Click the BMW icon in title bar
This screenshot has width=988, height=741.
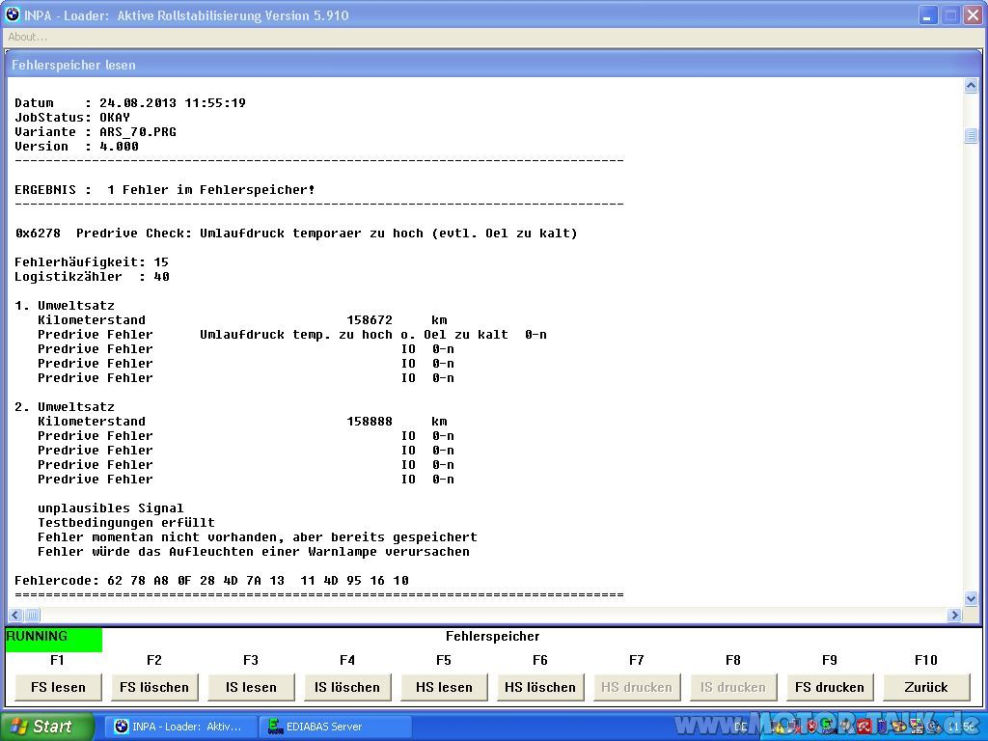(13, 14)
